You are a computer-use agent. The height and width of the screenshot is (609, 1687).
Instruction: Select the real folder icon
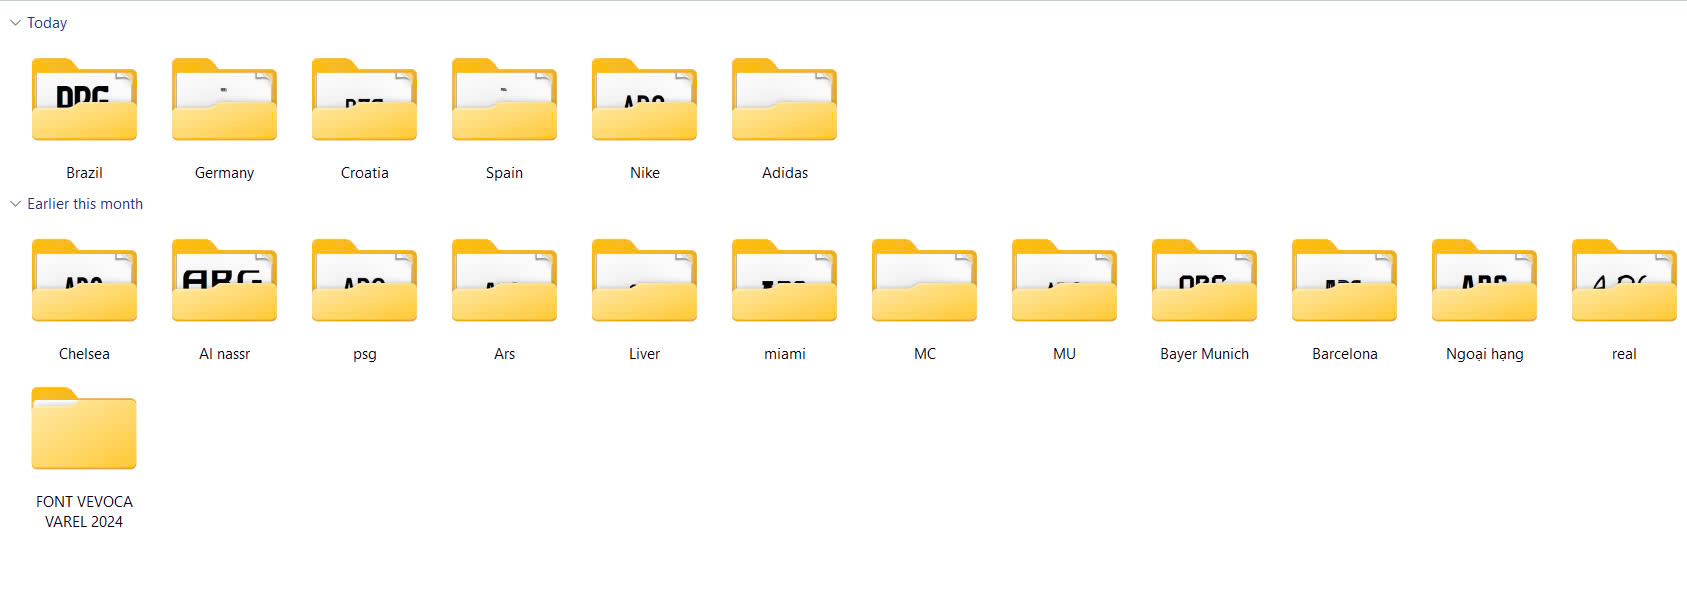(x=1624, y=280)
